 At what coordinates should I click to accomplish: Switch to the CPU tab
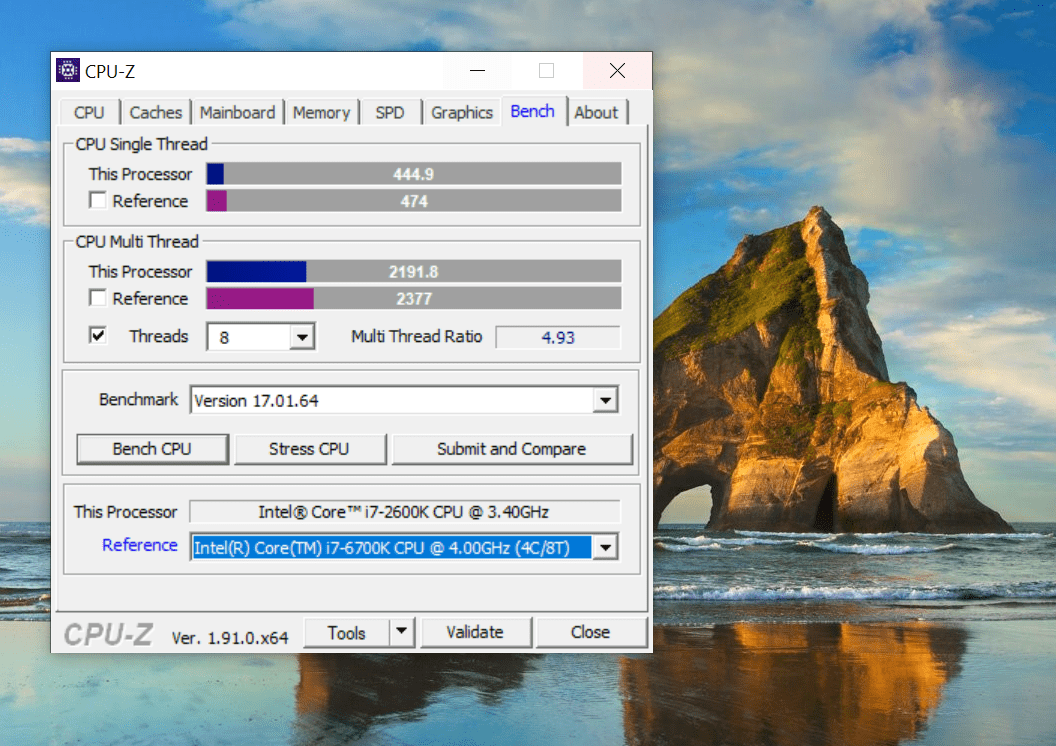90,112
